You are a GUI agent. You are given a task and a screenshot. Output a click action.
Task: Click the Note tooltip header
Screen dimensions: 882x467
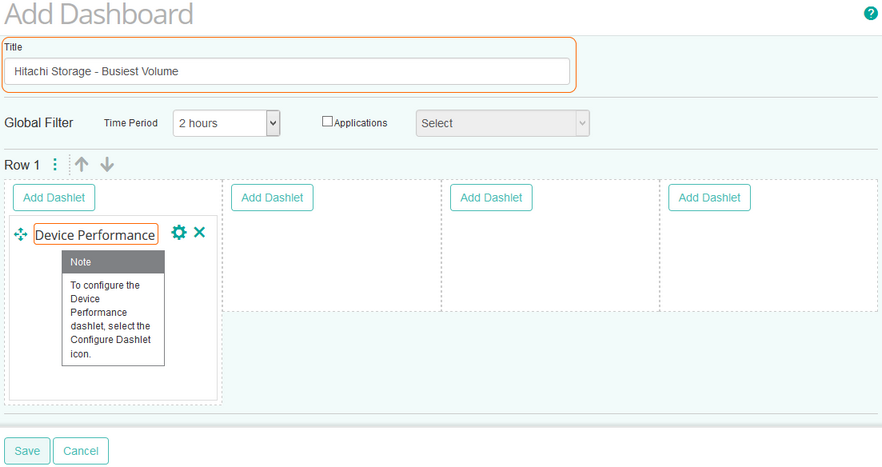(x=113, y=262)
